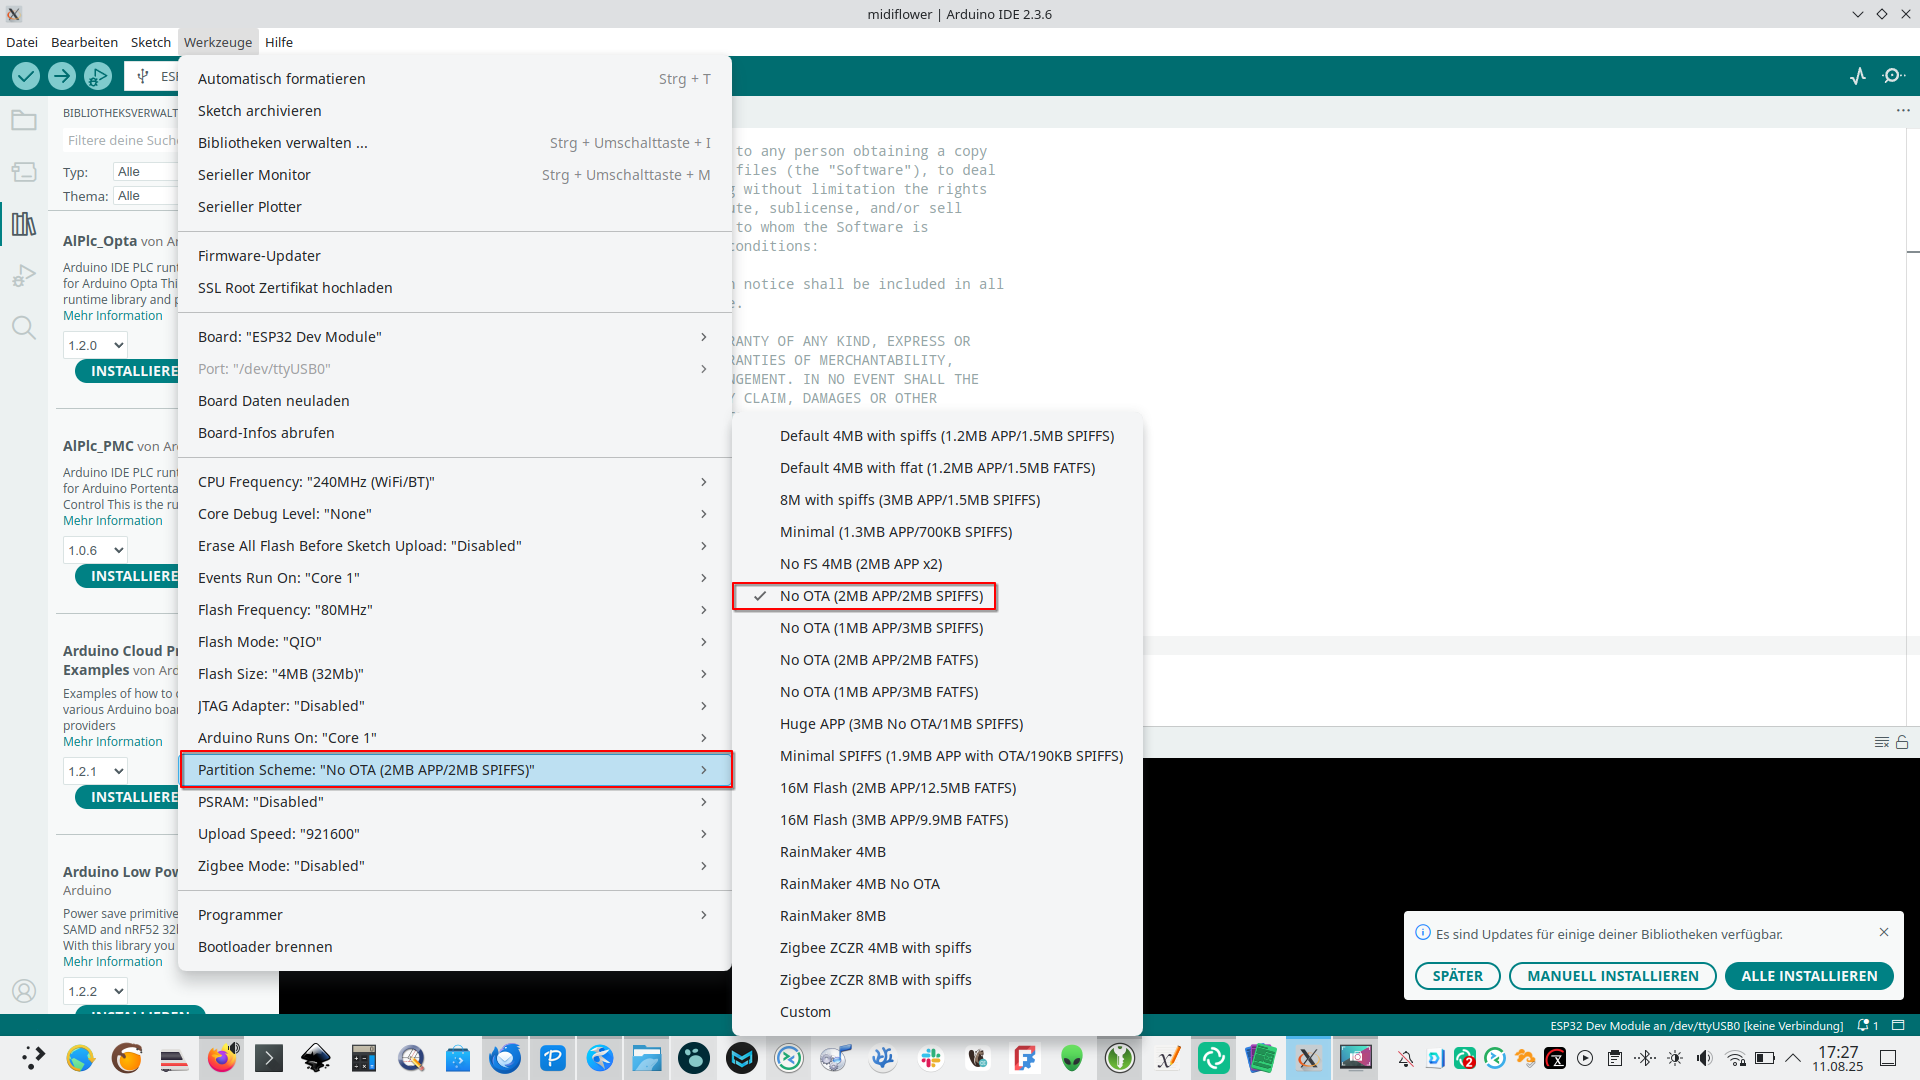The height and width of the screenshot is (1080, 1920).
Task: Expand PSRAM Disabled submenu
Action: tap(455, 802)
